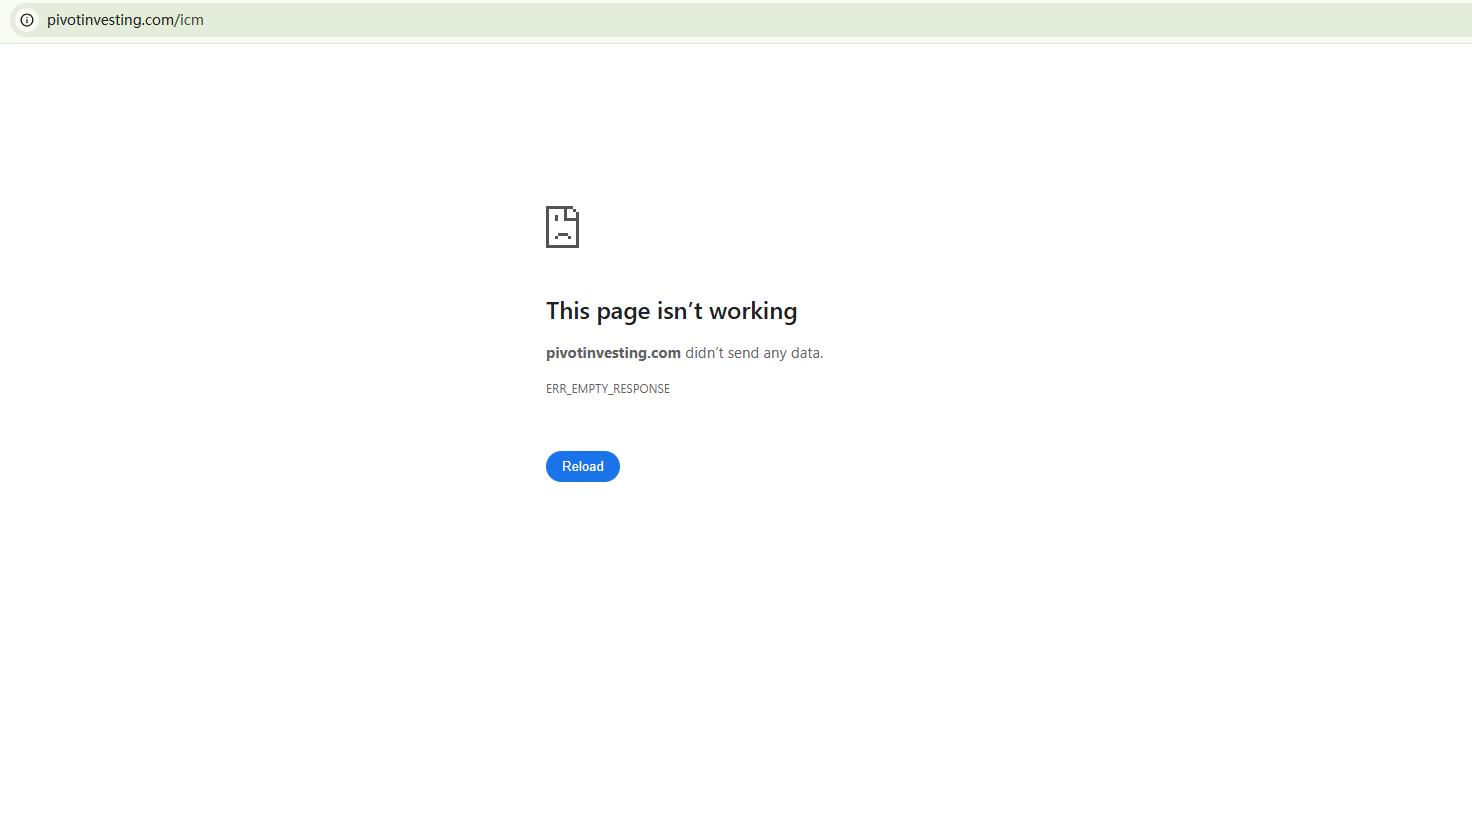Click the ERR_EMPTY_RESPONSE error code text
Image resolution: width=1472 pixels, height=825 pixels.
tap(608, 389)
